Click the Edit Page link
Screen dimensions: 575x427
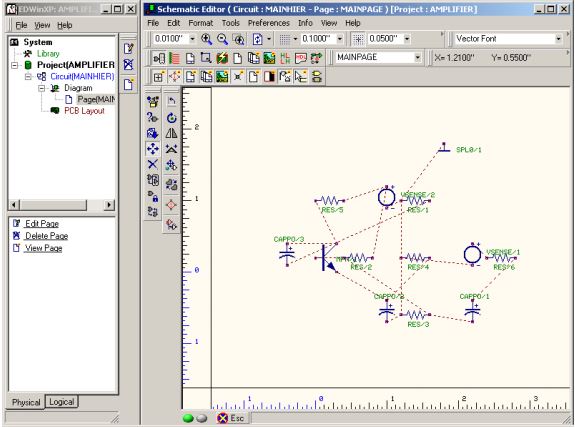tap(42, 224)
